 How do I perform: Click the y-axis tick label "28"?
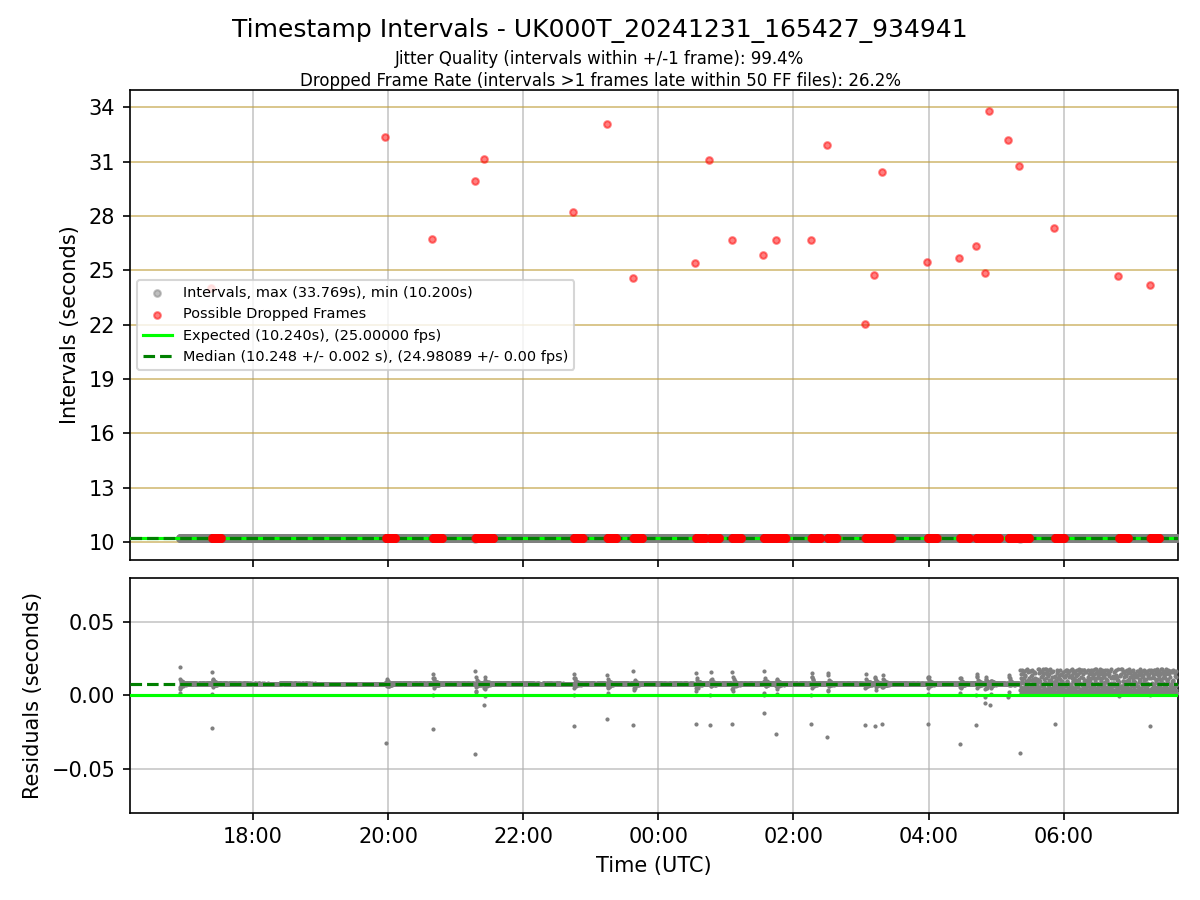(104, 216)
